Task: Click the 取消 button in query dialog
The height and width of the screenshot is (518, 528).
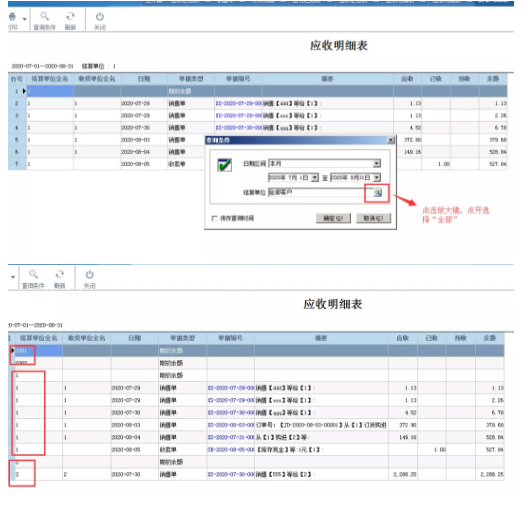Action: point(373,218)
